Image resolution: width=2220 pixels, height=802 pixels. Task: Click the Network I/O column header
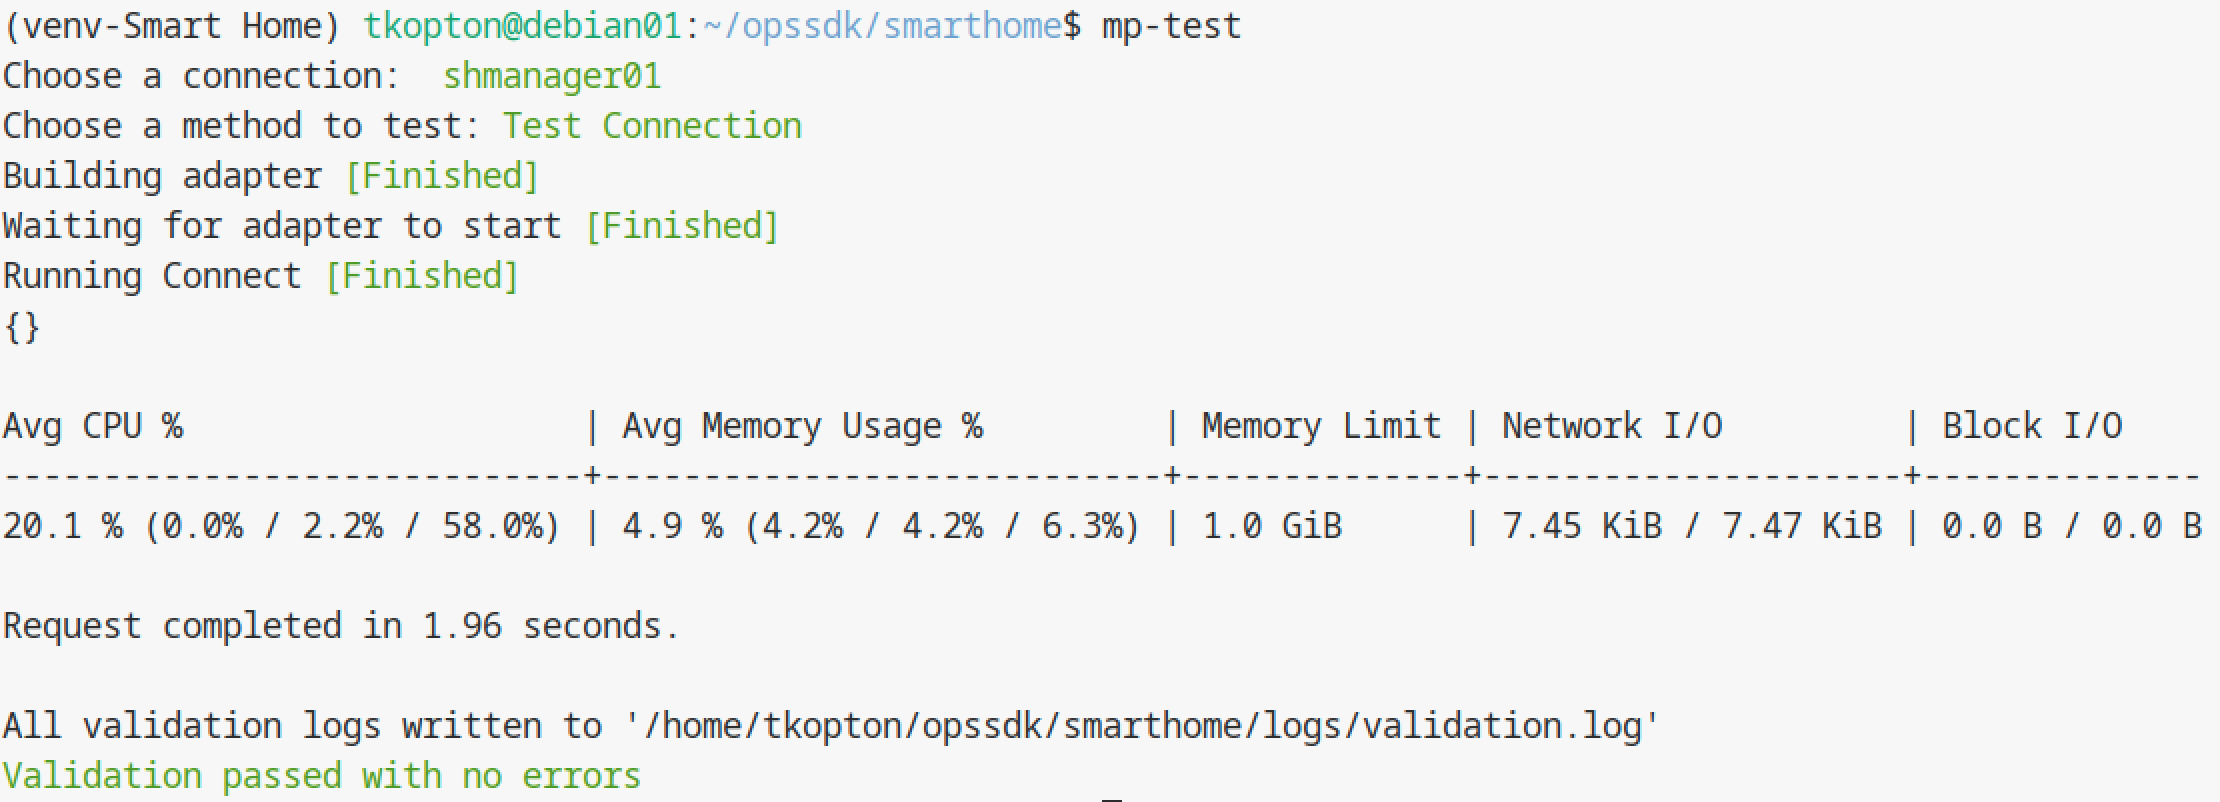coord(1612,426)
